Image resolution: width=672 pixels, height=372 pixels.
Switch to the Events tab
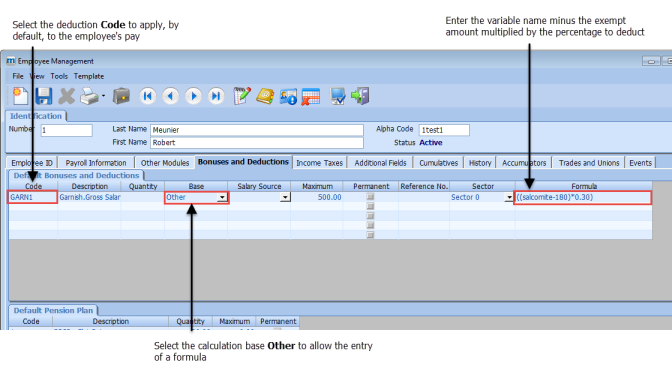[640, 163]
